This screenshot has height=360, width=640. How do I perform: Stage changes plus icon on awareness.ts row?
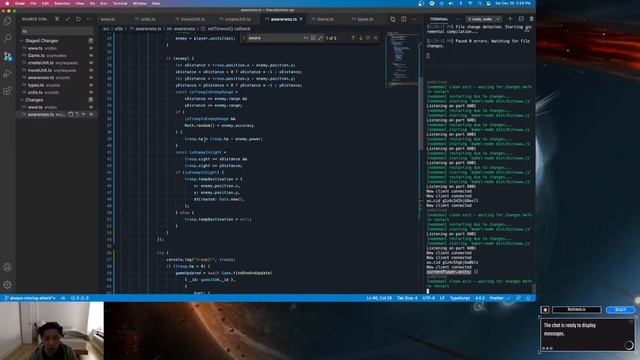tap(84, 115)
